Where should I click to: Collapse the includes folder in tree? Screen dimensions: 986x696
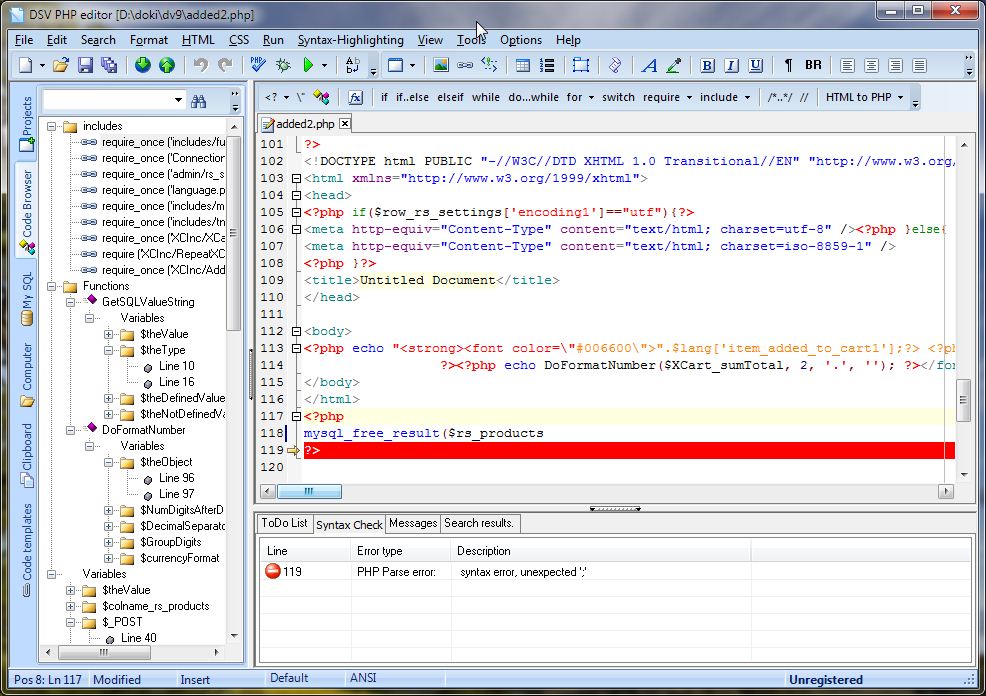(52, 126)
